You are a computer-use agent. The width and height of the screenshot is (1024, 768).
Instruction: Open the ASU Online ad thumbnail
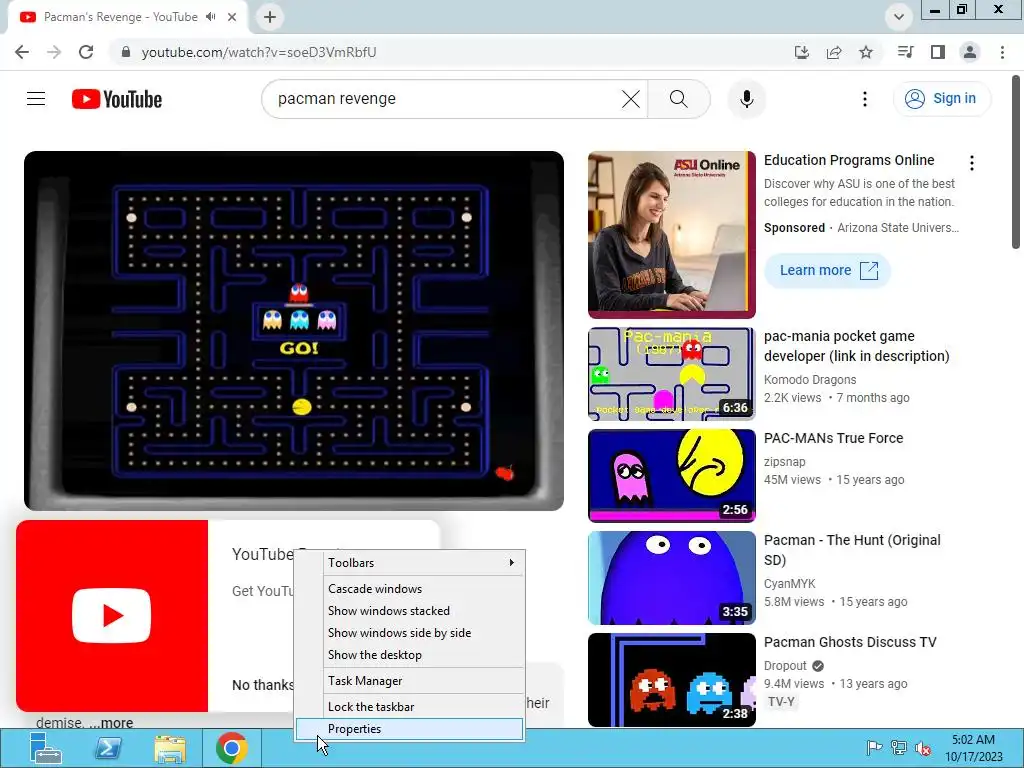point(671,235)
